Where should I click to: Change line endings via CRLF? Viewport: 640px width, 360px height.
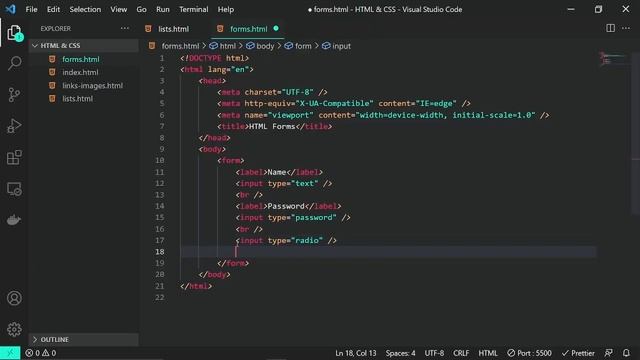tap(461, 353)
